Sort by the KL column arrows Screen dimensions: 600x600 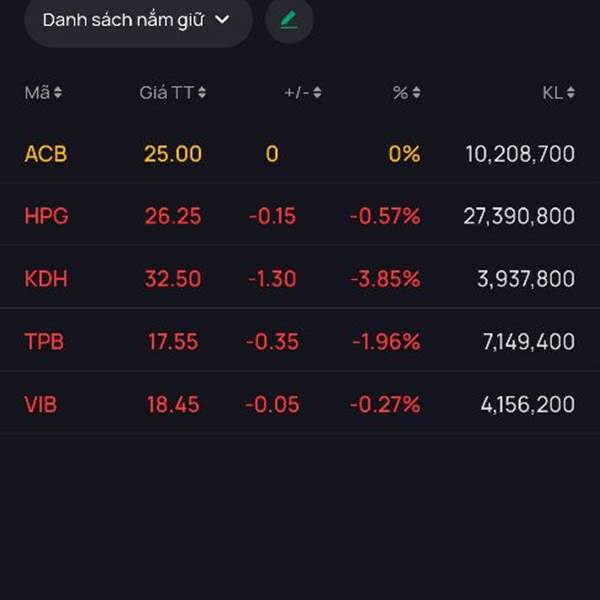click(x=570, y=93)
